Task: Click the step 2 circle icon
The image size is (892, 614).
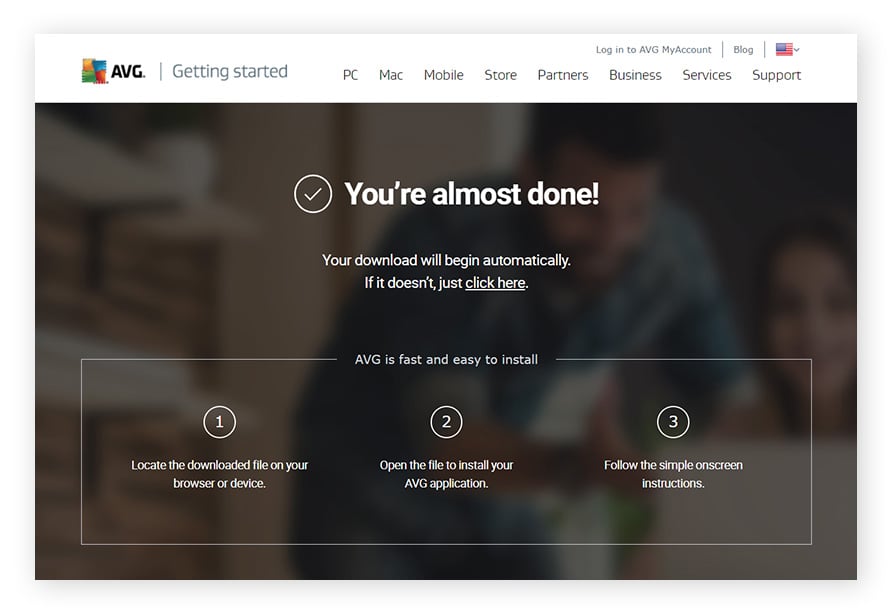Action: pyautogui.click(x=447, y=422)
